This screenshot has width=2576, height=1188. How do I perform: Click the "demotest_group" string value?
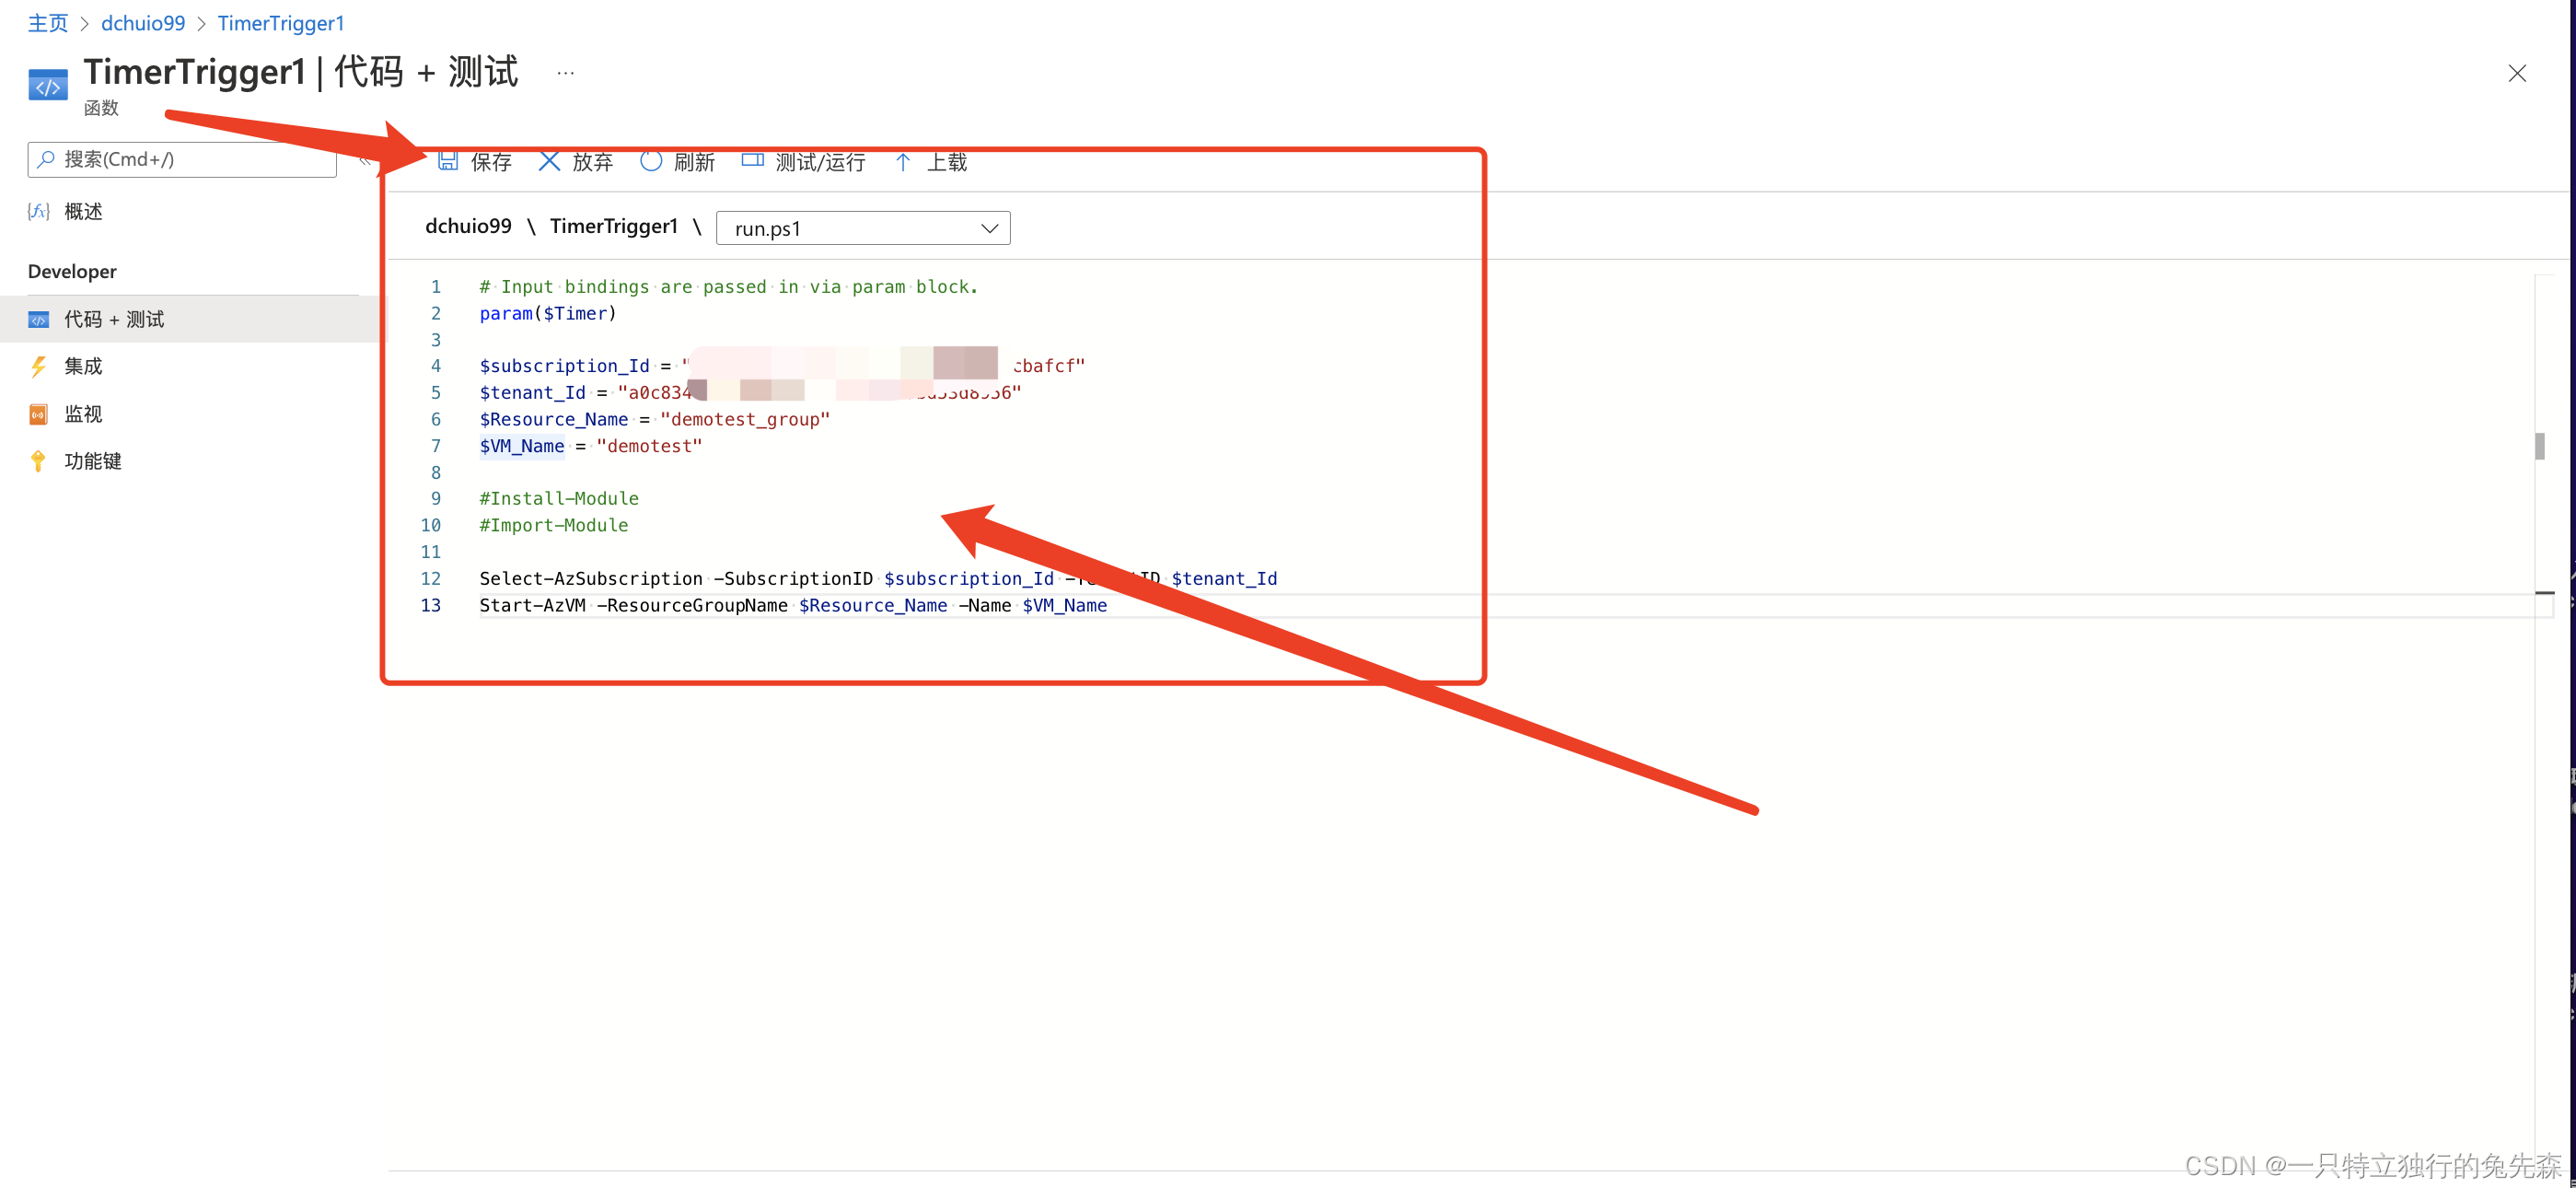pyautogui.click(x=745, y=419)
